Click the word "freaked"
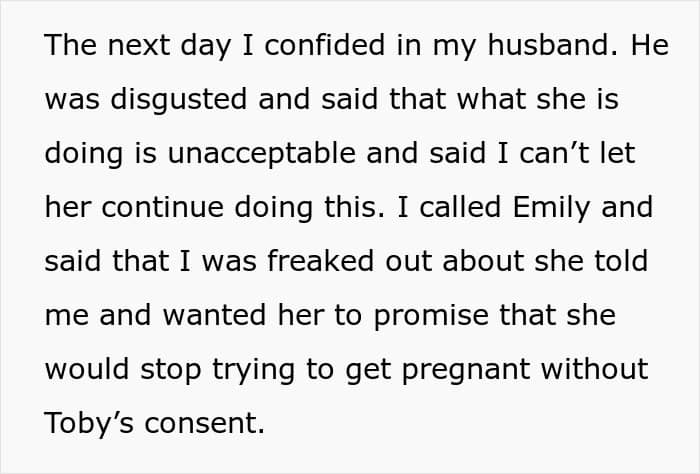The image size is (700, 474). (320, 261)
